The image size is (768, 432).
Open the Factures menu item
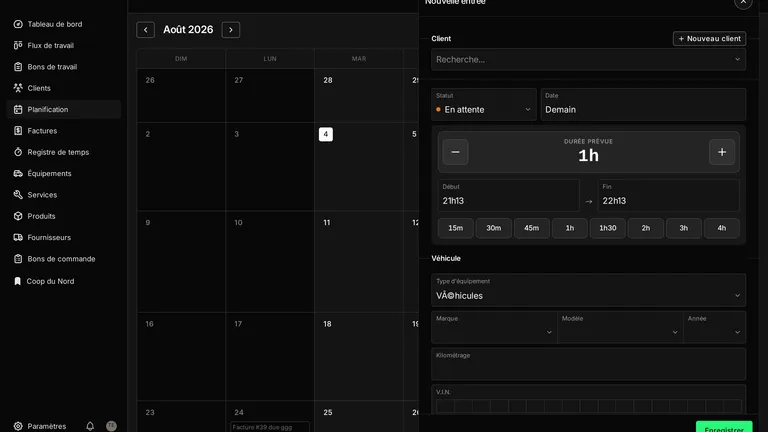pyautogui.click(x=64, y=131)
